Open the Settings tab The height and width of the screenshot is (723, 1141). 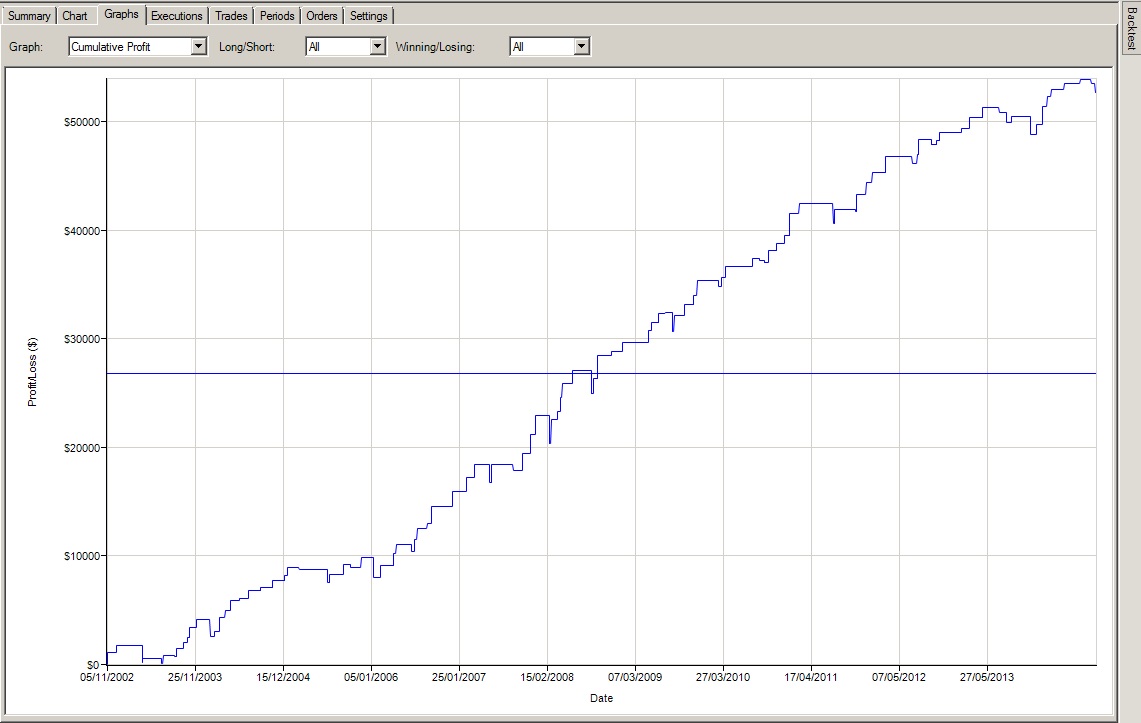[369, 16]
